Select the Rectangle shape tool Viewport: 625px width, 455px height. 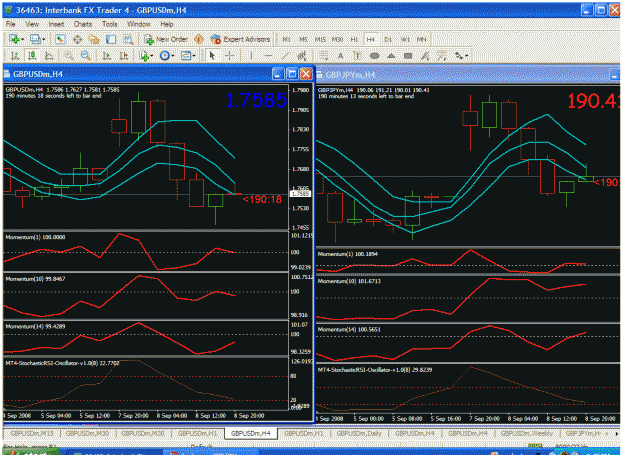pyautogui.click(x=408, y=55)
